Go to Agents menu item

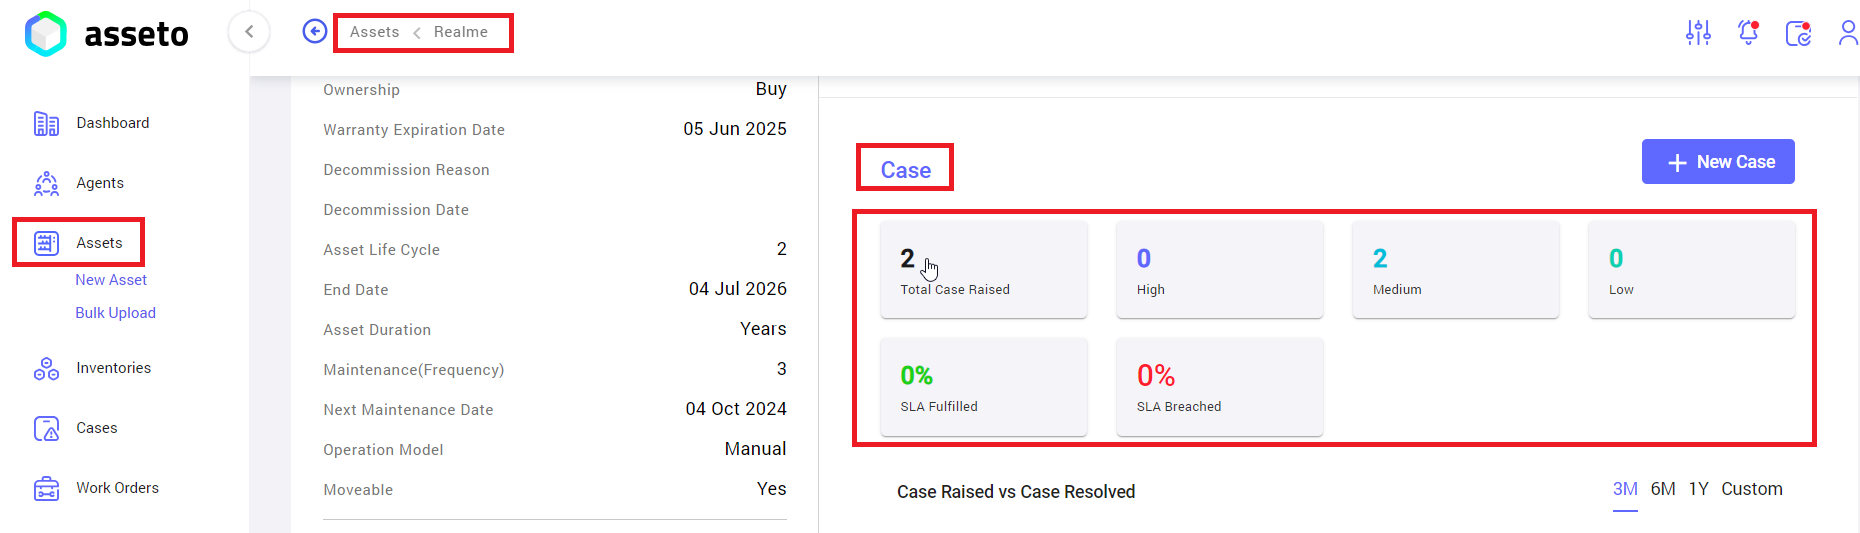click(100, 183)
